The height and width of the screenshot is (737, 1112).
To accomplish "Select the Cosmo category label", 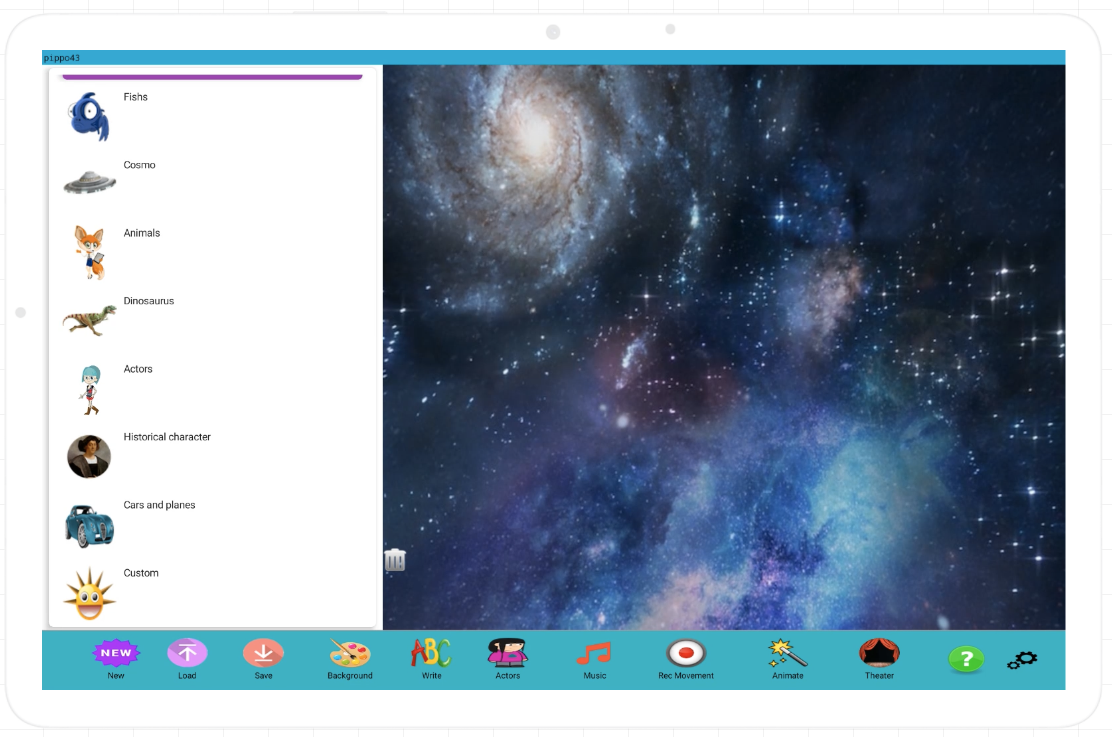I will click(139, 165).
